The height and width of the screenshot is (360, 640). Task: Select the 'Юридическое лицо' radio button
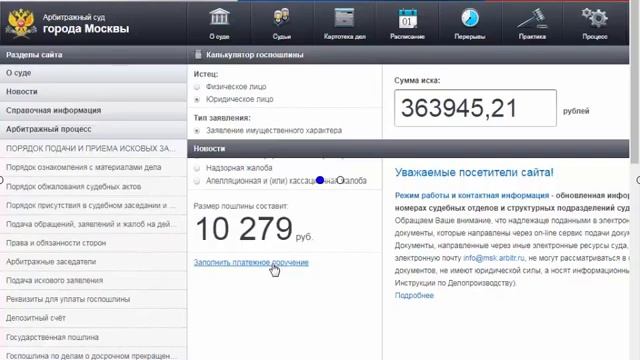[197, 100]
